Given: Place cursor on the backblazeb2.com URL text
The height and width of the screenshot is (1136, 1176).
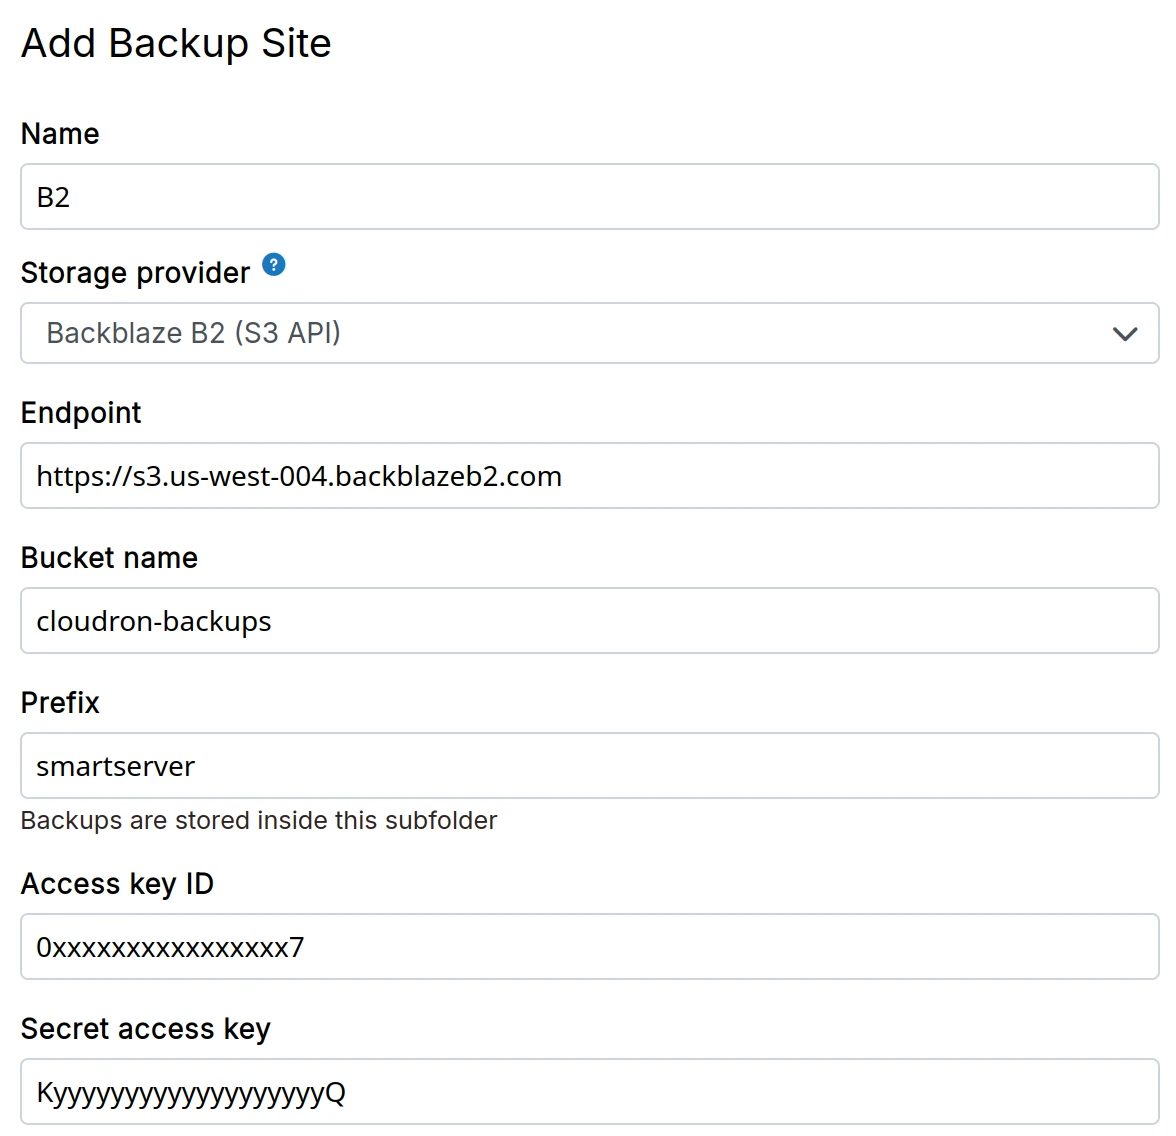Looking at the screenshot, I should (299, 476).
